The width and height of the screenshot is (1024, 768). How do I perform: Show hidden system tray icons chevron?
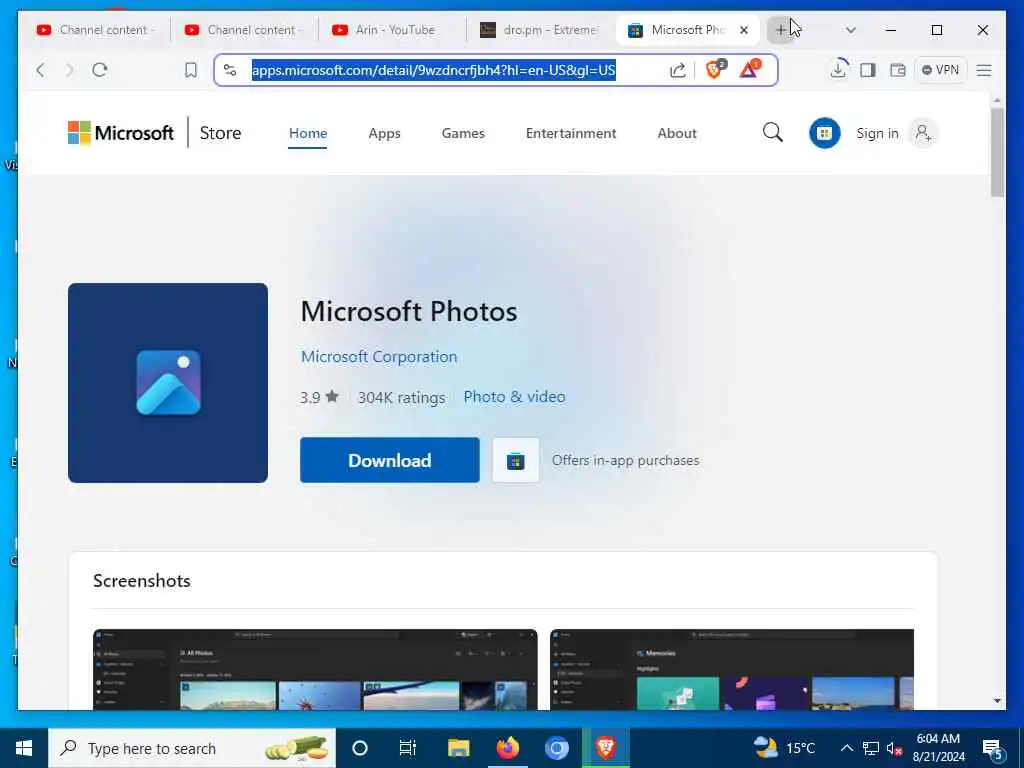(846, 748)
